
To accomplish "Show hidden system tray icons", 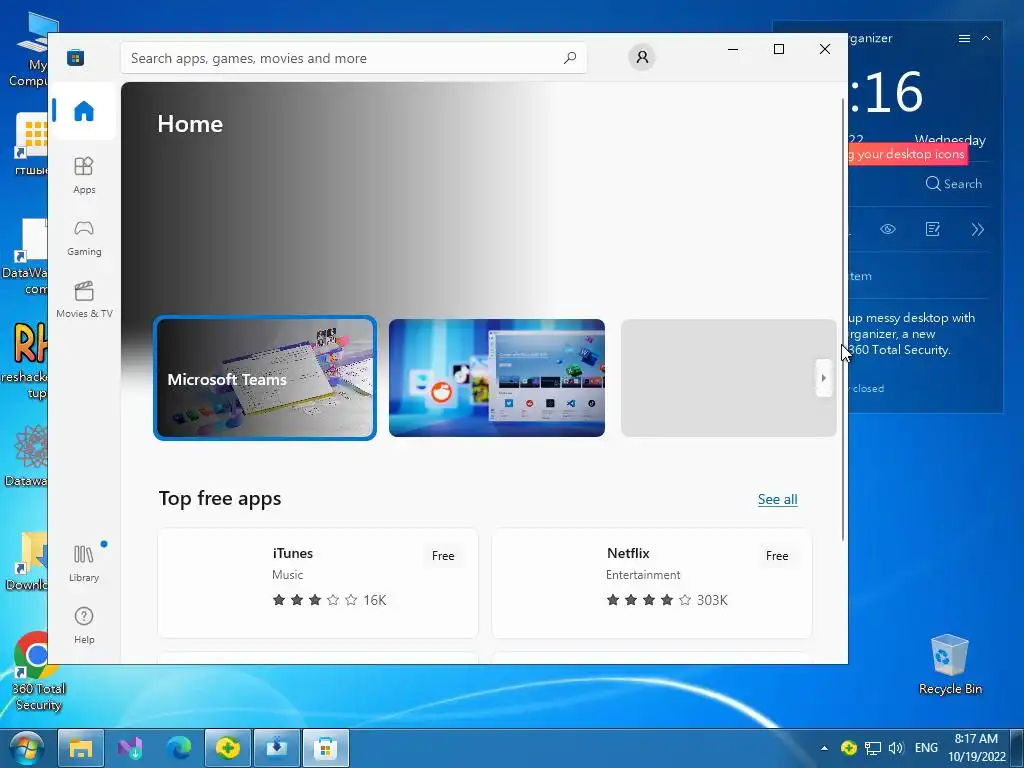I will point(824,748).
